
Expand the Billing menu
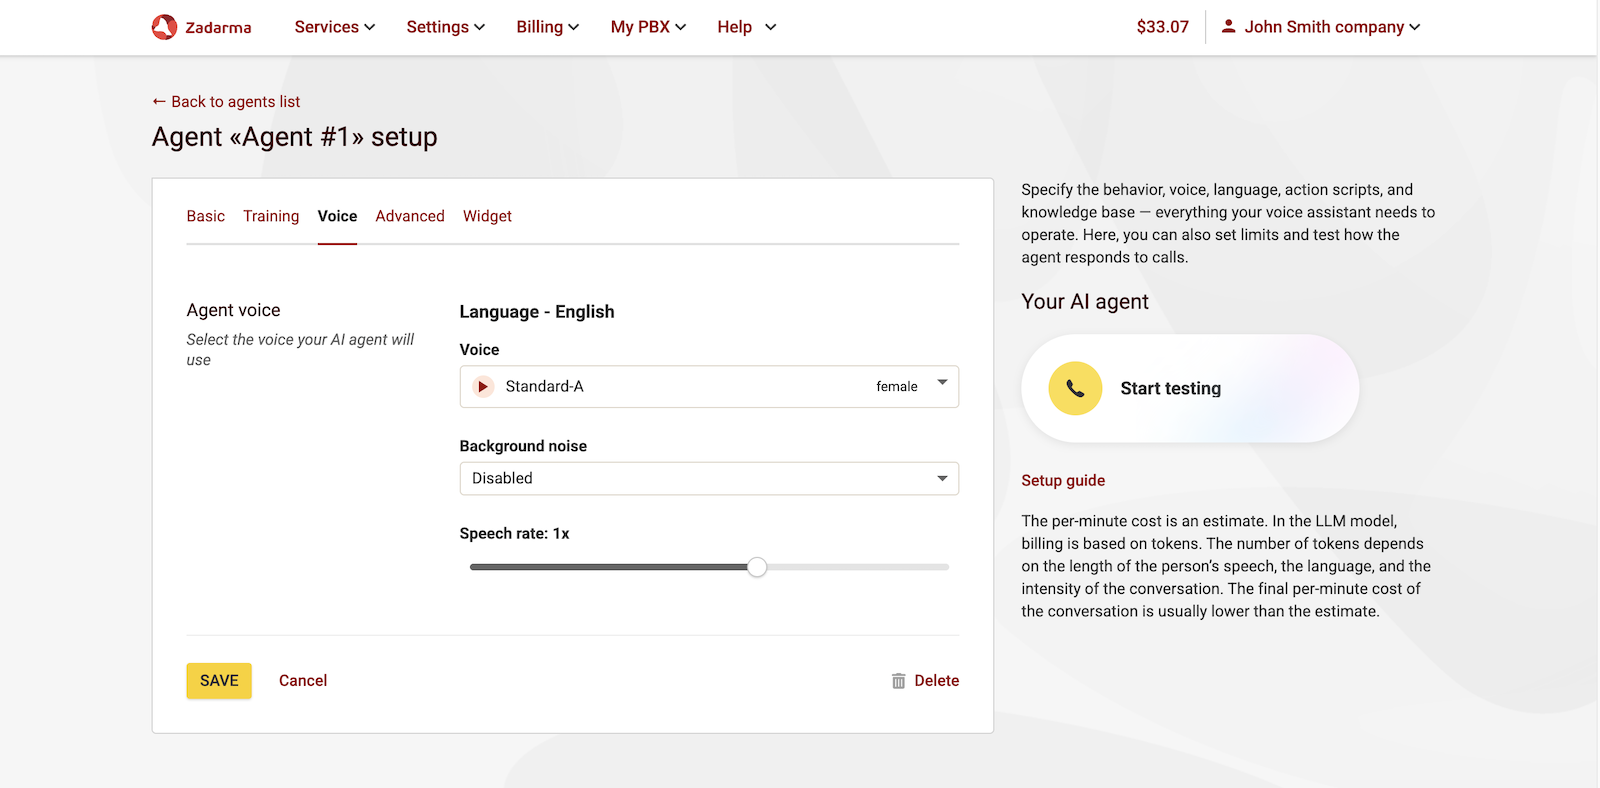[548, 27]
